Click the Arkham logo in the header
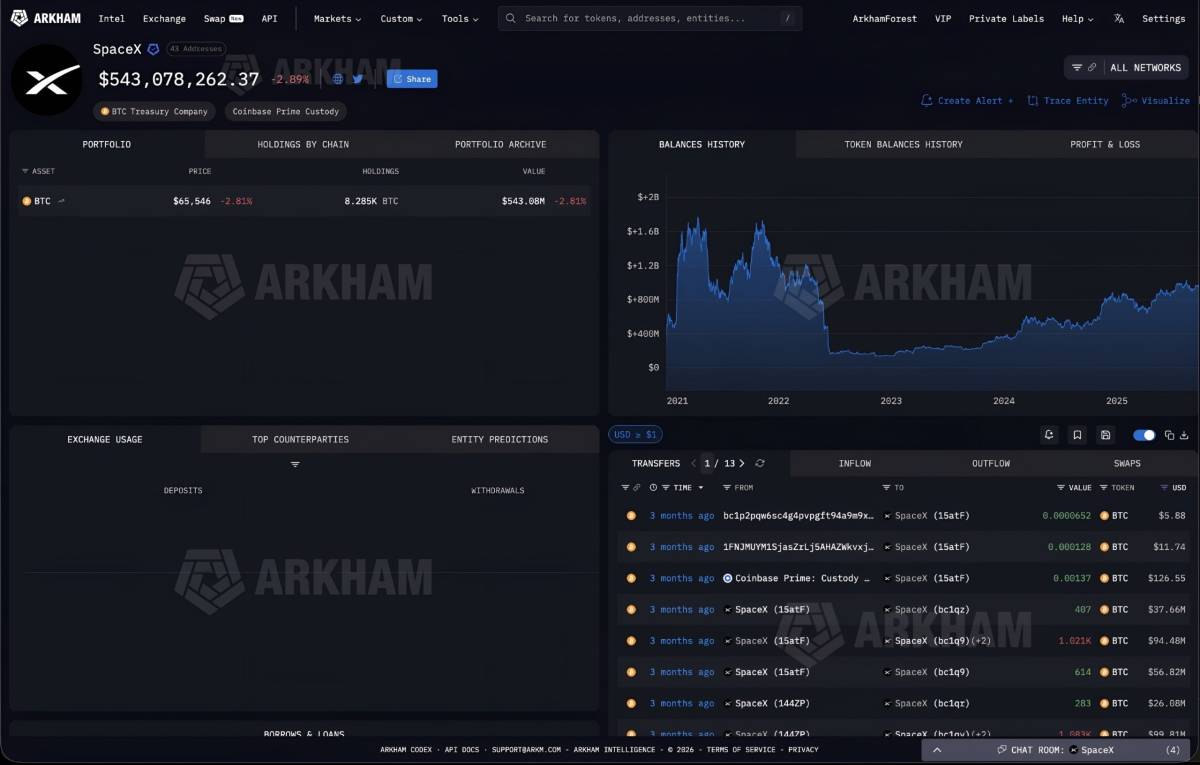The image size is (1200, 765). click(46, 18)
